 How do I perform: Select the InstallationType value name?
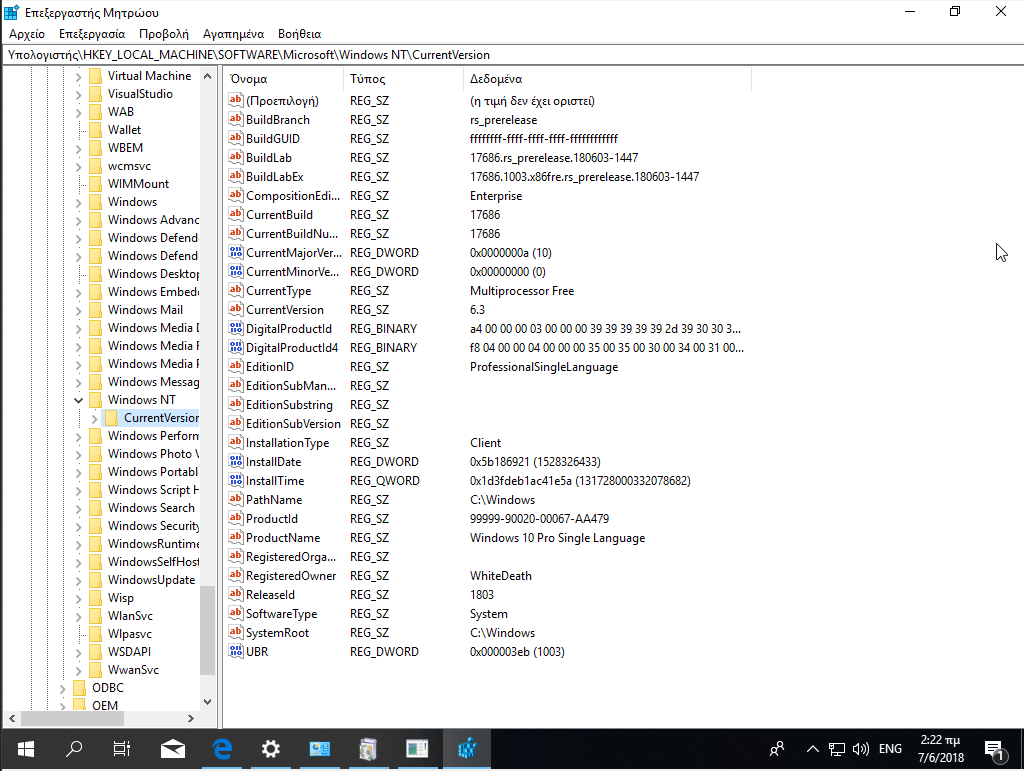point(287,443)
